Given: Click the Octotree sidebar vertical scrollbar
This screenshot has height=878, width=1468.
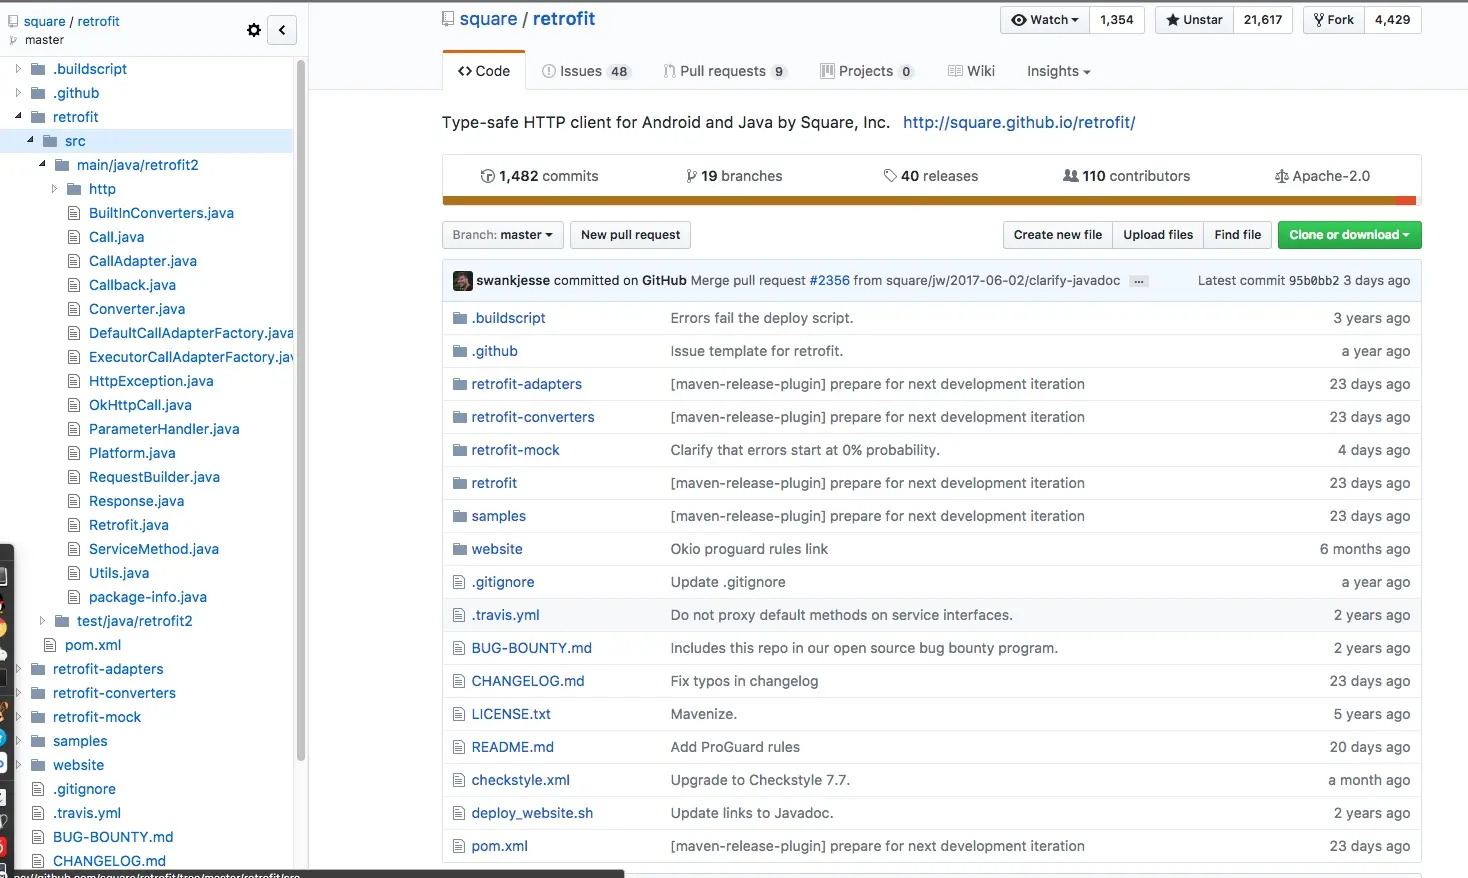Looking at the screenshot, I should click(x=301, y=410).
